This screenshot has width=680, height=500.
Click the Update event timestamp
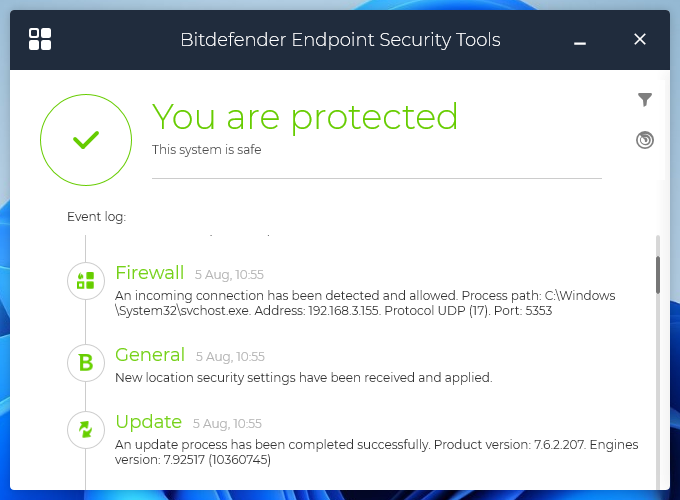(x=230, y=424)
